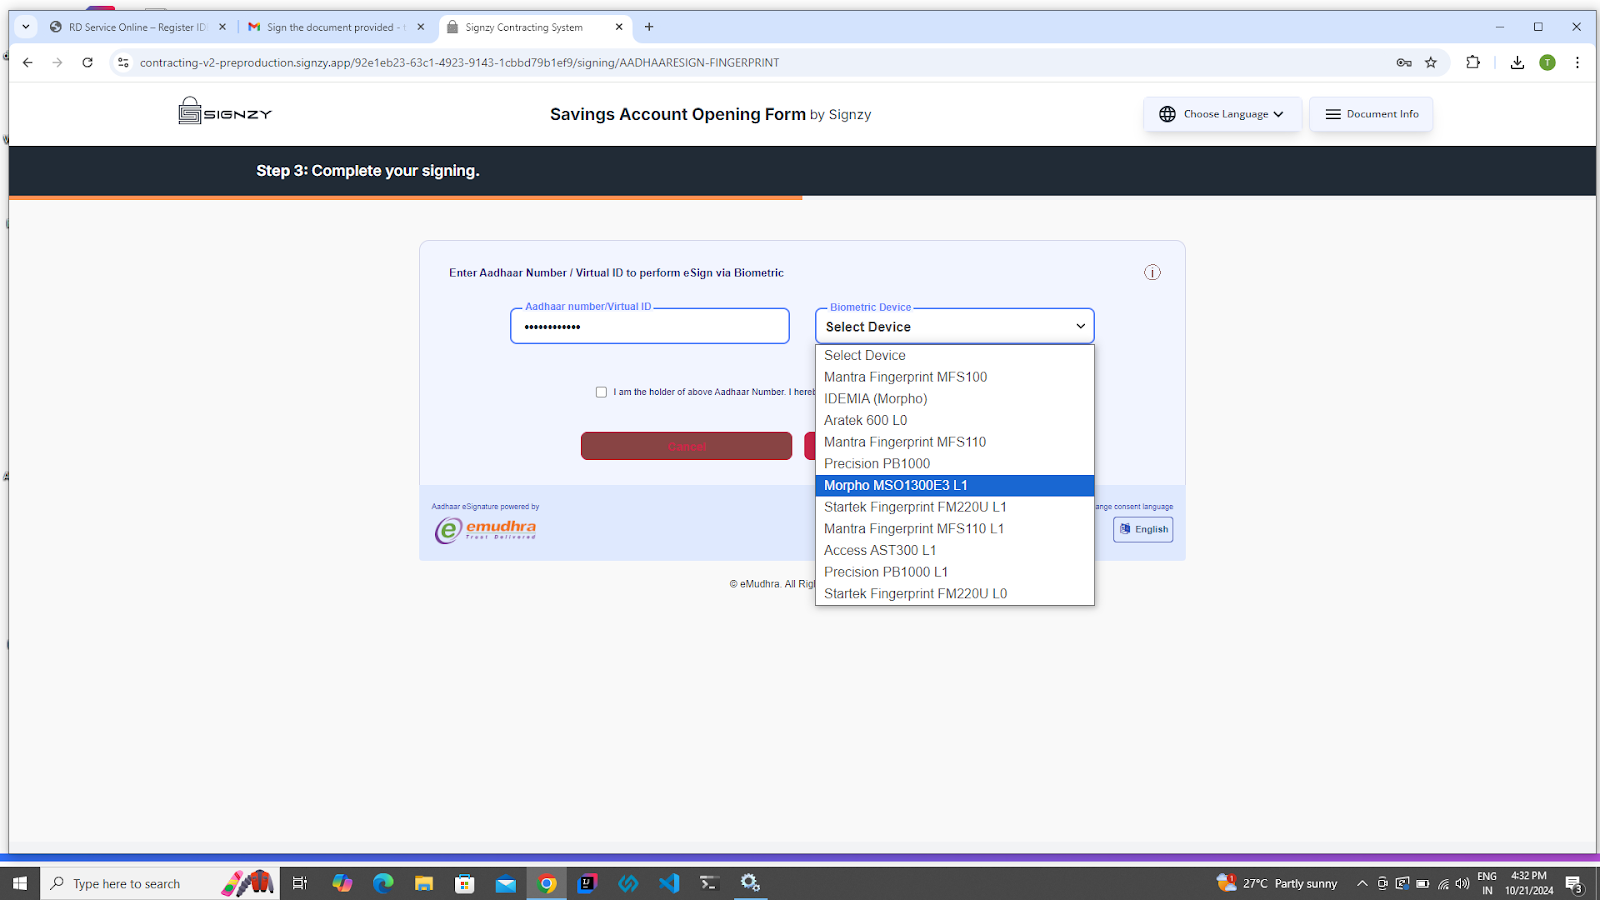
Task: Open IntelliJ IDEA from the taskbar
Action: tap(587, 883)
